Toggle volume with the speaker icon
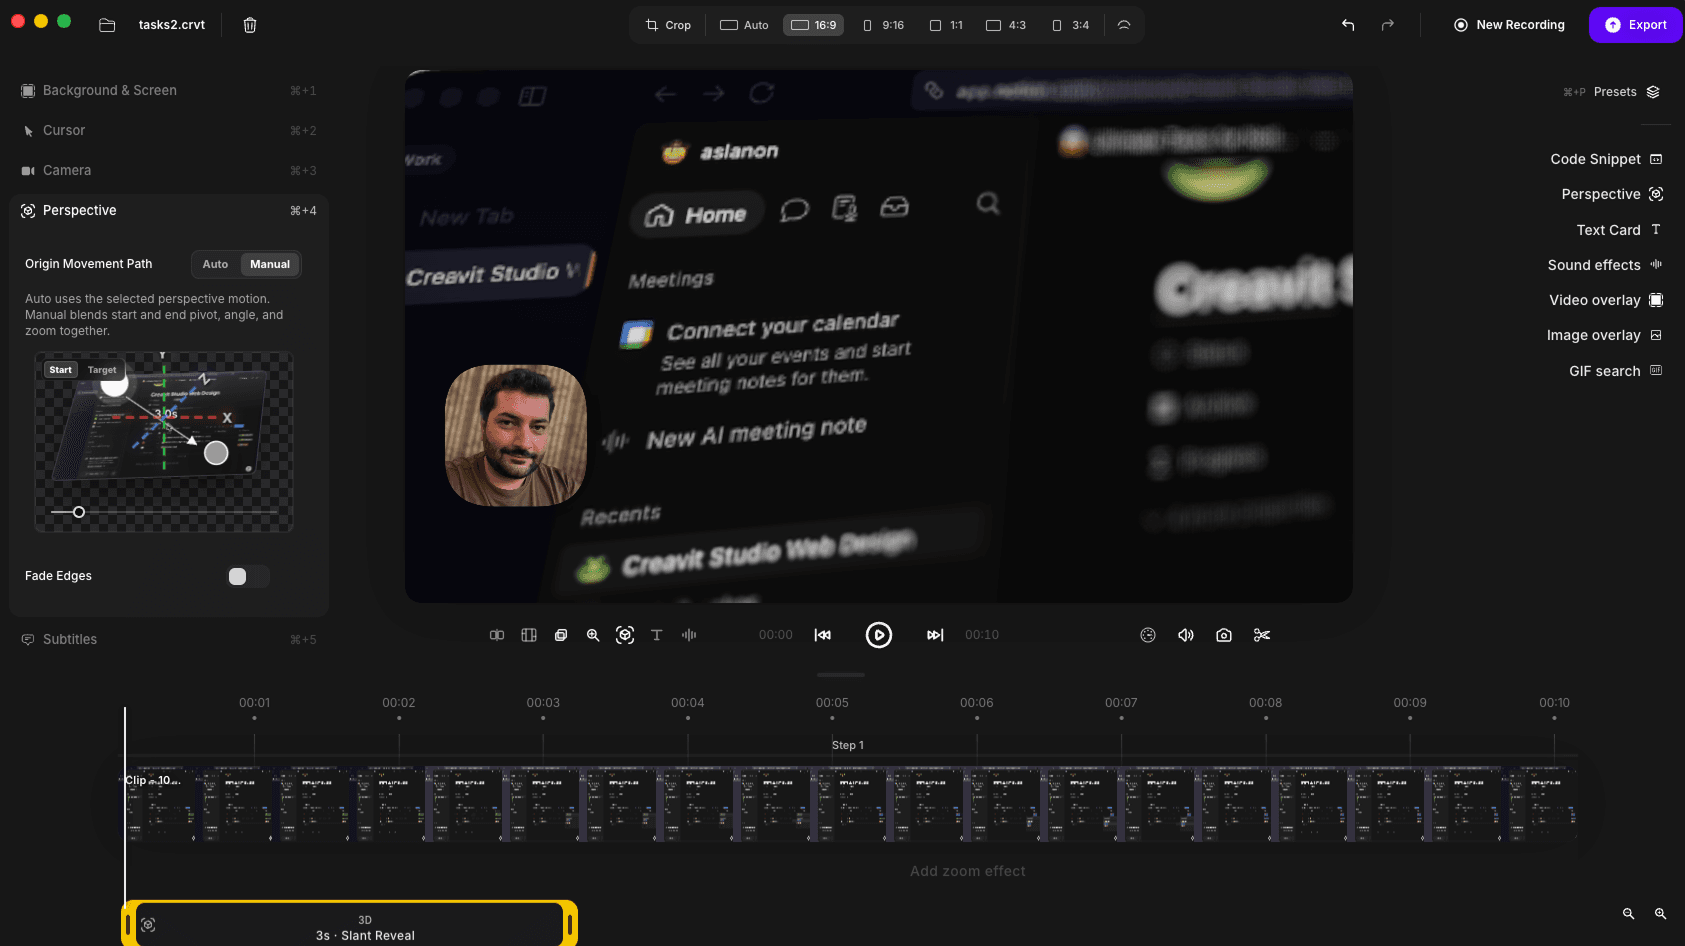This screenshot has height=946, width=1685. pos(1186,635)
